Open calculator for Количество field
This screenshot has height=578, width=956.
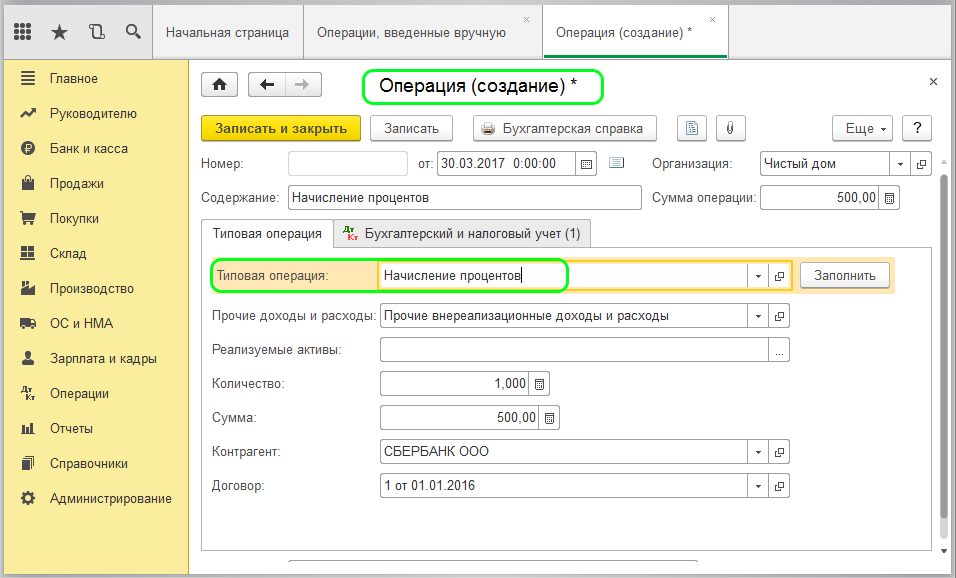point(539,384)
